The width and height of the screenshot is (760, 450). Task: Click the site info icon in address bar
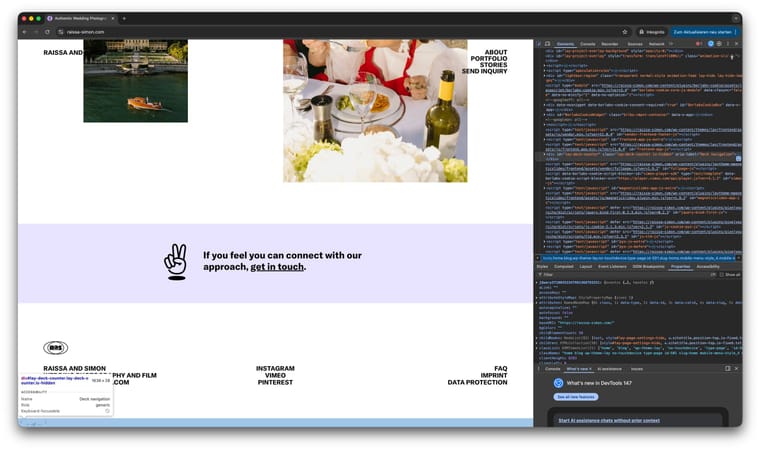(61, 32)
